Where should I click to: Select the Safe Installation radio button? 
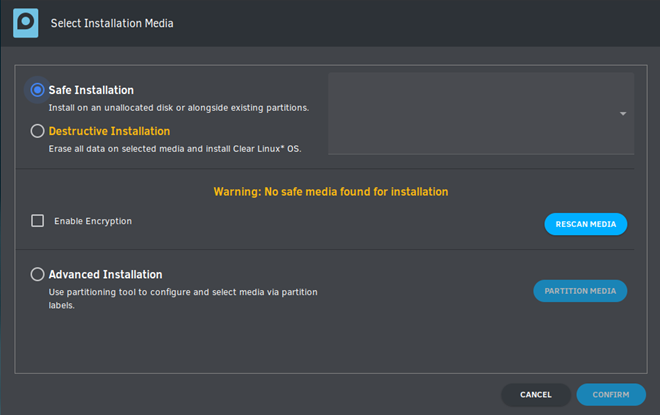[x=37, y=90]
